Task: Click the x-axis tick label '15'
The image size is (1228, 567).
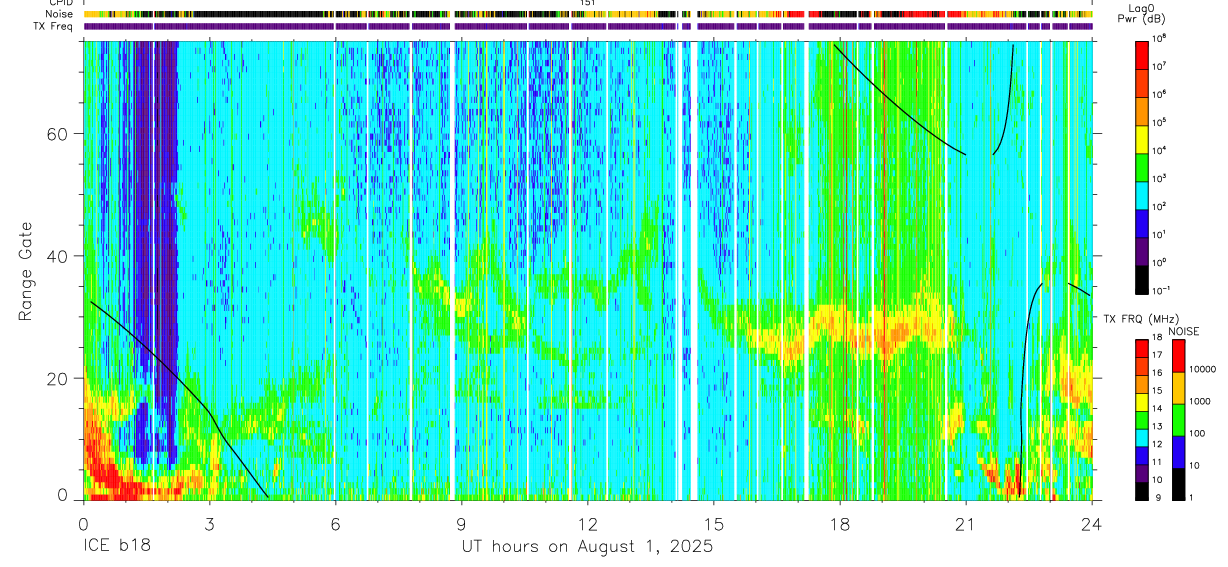Action: tap(714, 523)
